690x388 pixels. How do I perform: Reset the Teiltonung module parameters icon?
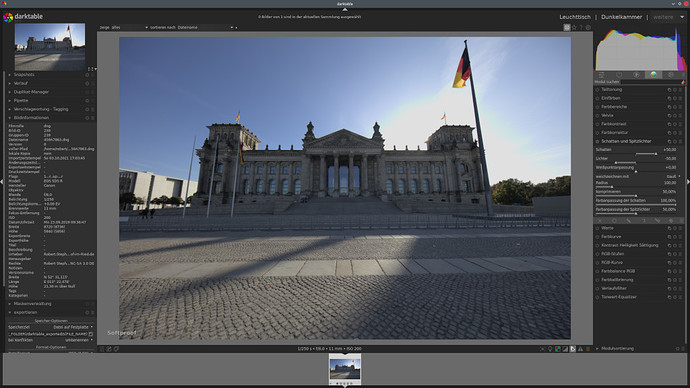(x=675, y=90)
